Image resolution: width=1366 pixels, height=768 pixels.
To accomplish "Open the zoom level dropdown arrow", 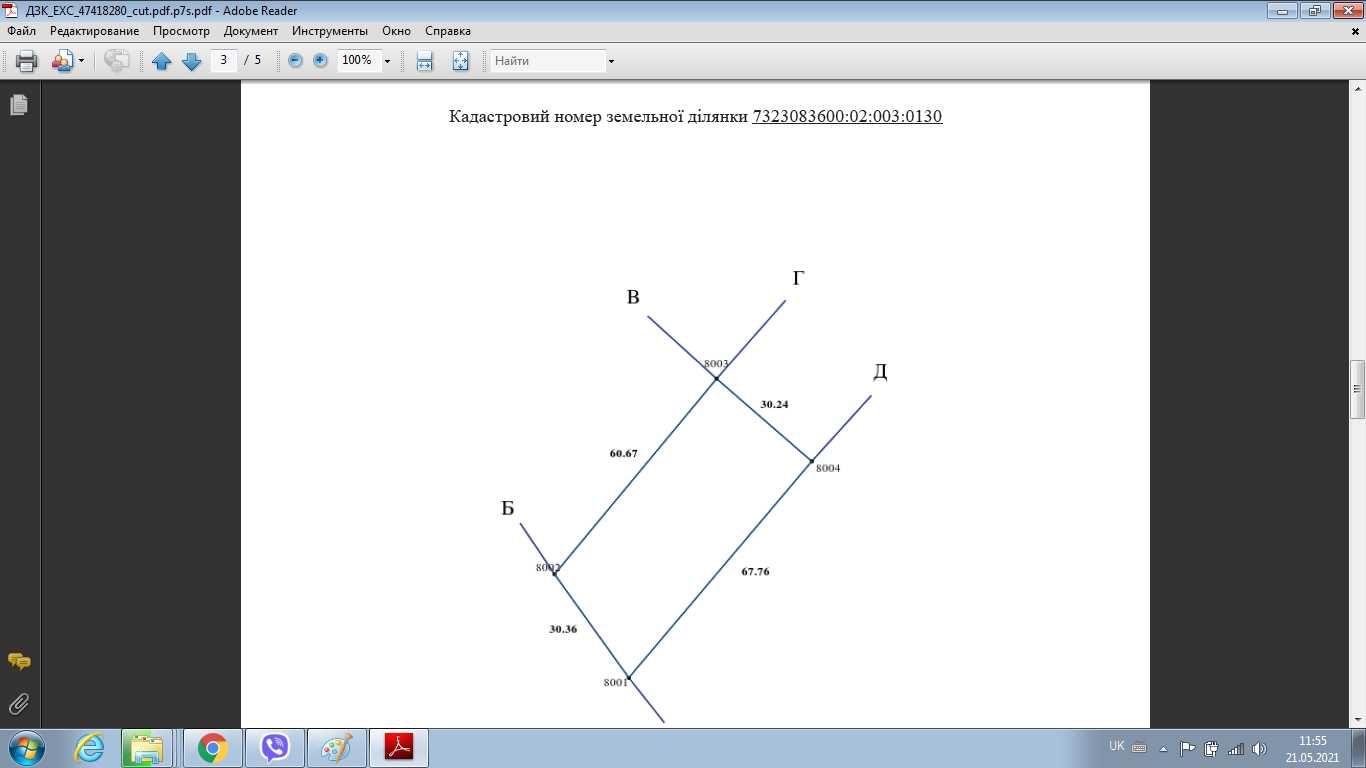I will point(388,61).
